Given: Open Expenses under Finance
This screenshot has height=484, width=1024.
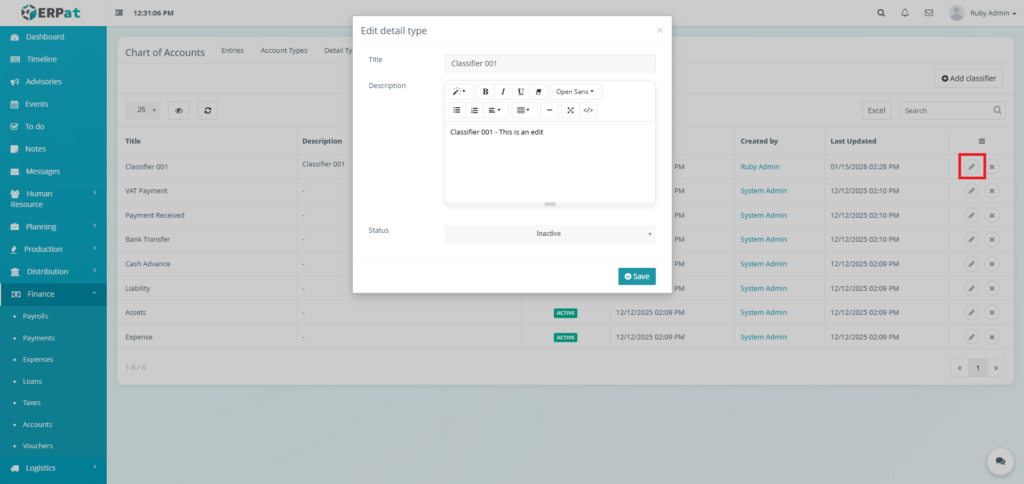Looking at the screenshot, I should pos(38,359).
